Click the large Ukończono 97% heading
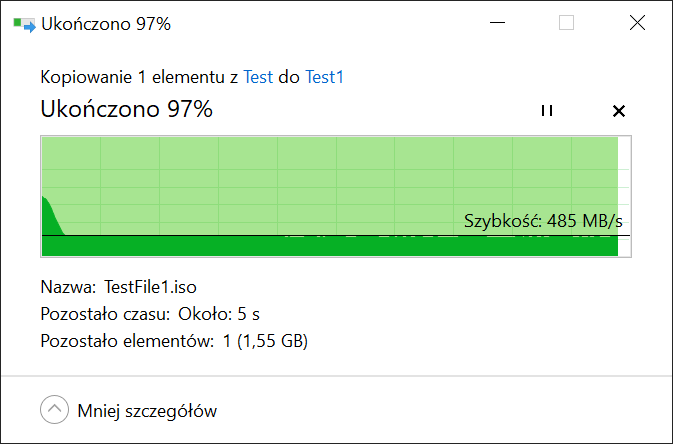 127,109
